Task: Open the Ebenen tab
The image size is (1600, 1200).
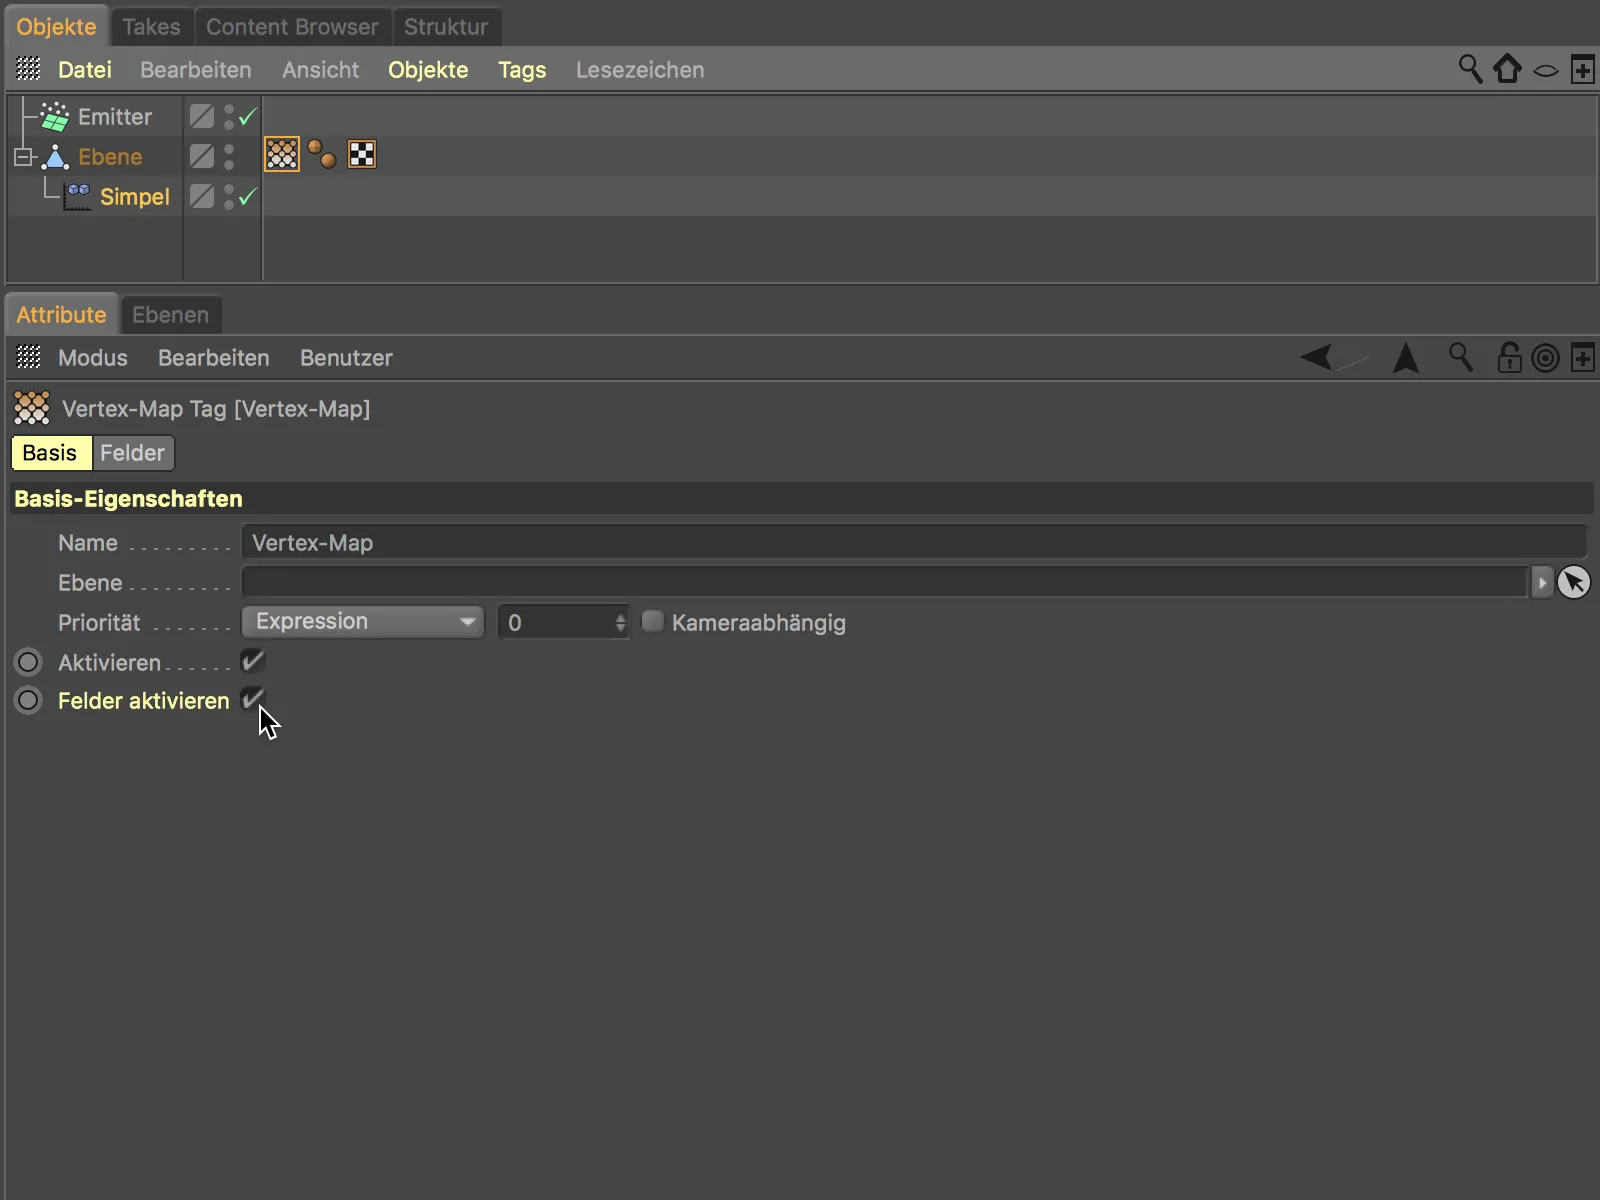Action: [171, 315]
